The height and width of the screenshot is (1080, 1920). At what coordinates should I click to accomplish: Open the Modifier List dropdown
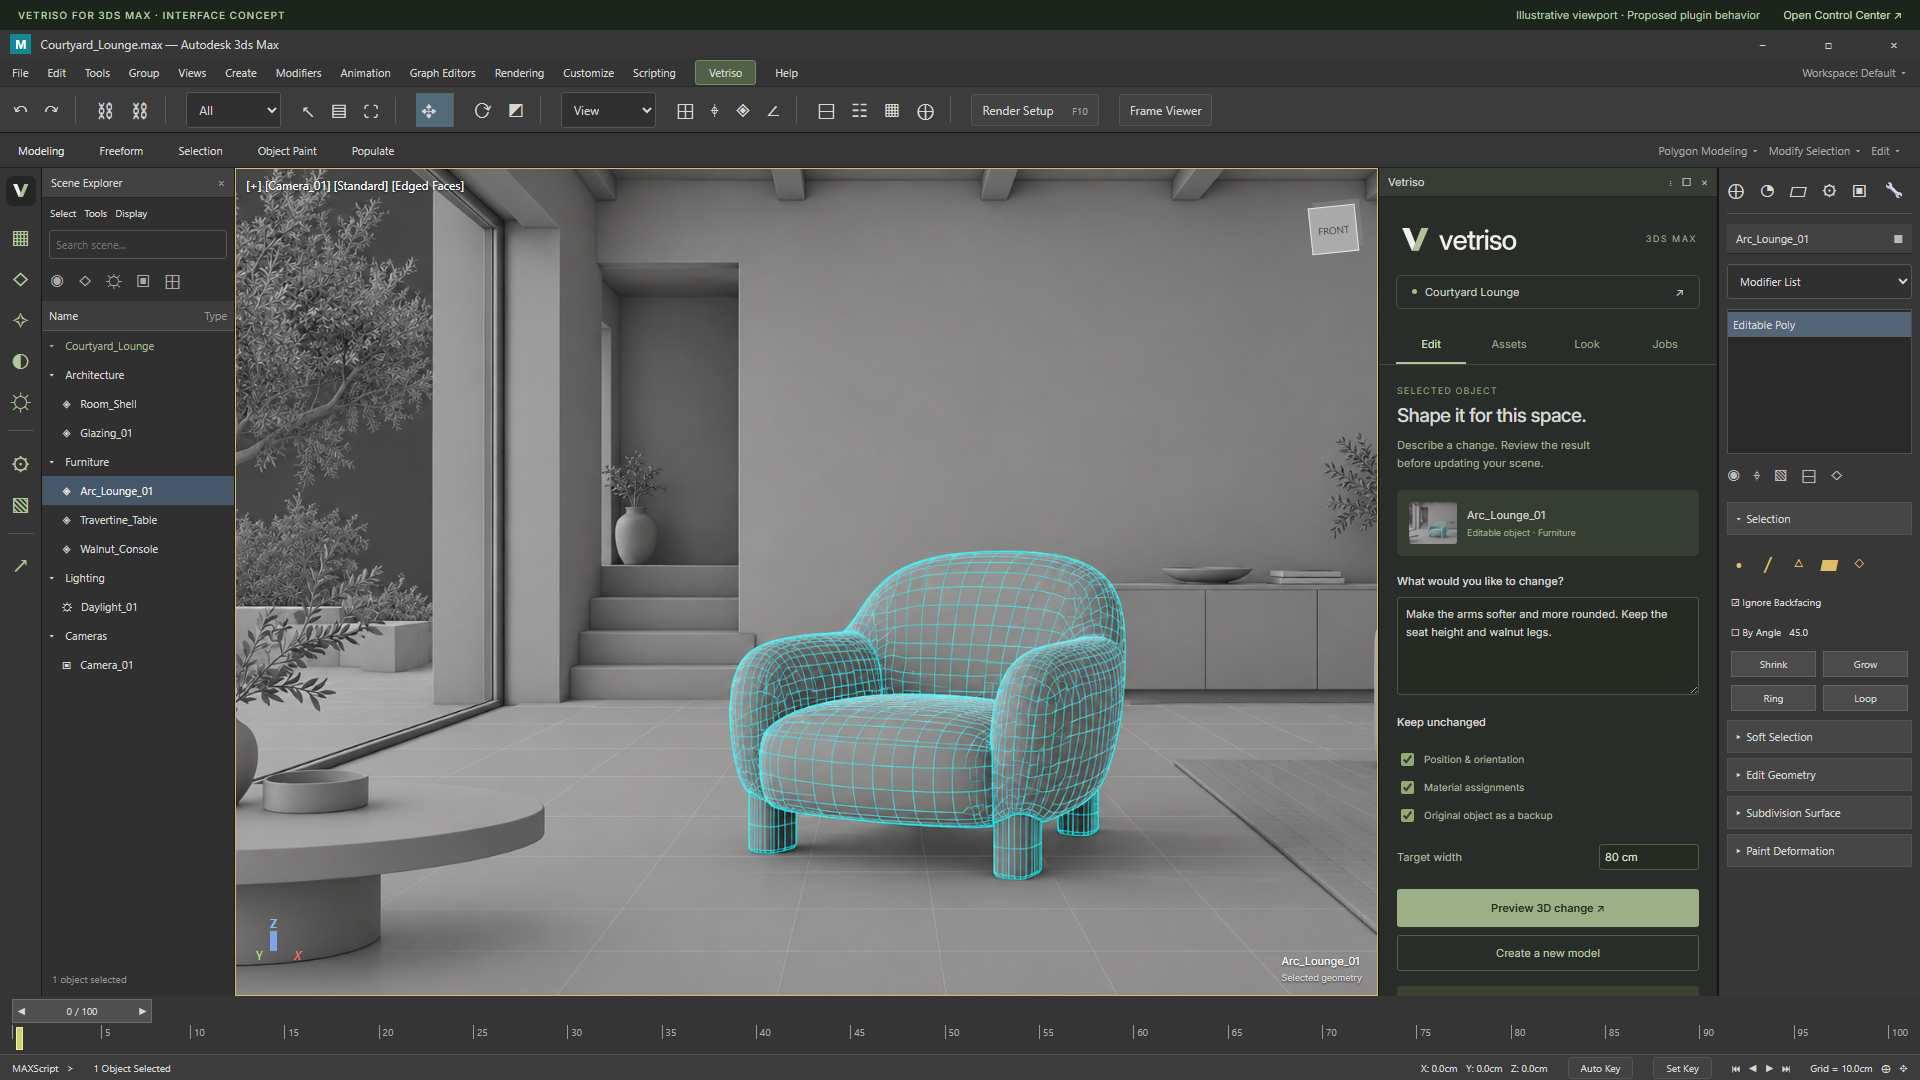(x=1819, y=282)
